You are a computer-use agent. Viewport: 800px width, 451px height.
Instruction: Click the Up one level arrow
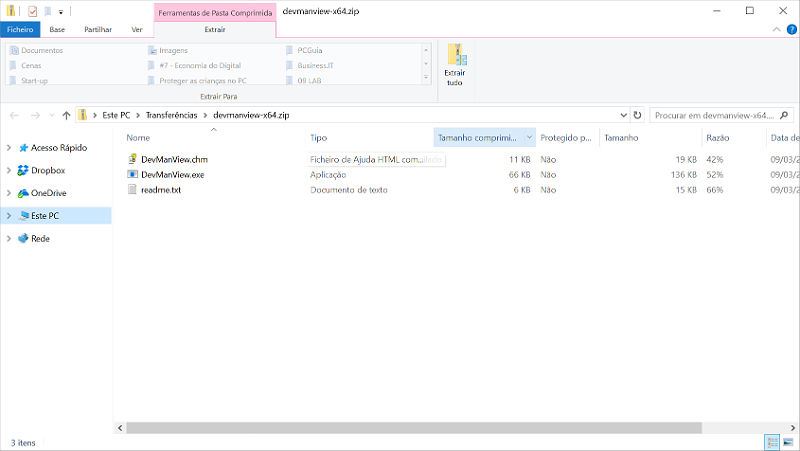pos(66,115)
